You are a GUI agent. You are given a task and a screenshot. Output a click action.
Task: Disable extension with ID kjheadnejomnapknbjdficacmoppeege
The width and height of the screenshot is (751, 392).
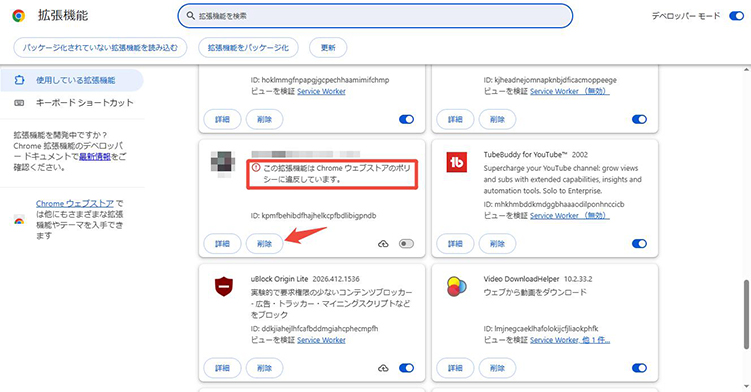(639, 119)
